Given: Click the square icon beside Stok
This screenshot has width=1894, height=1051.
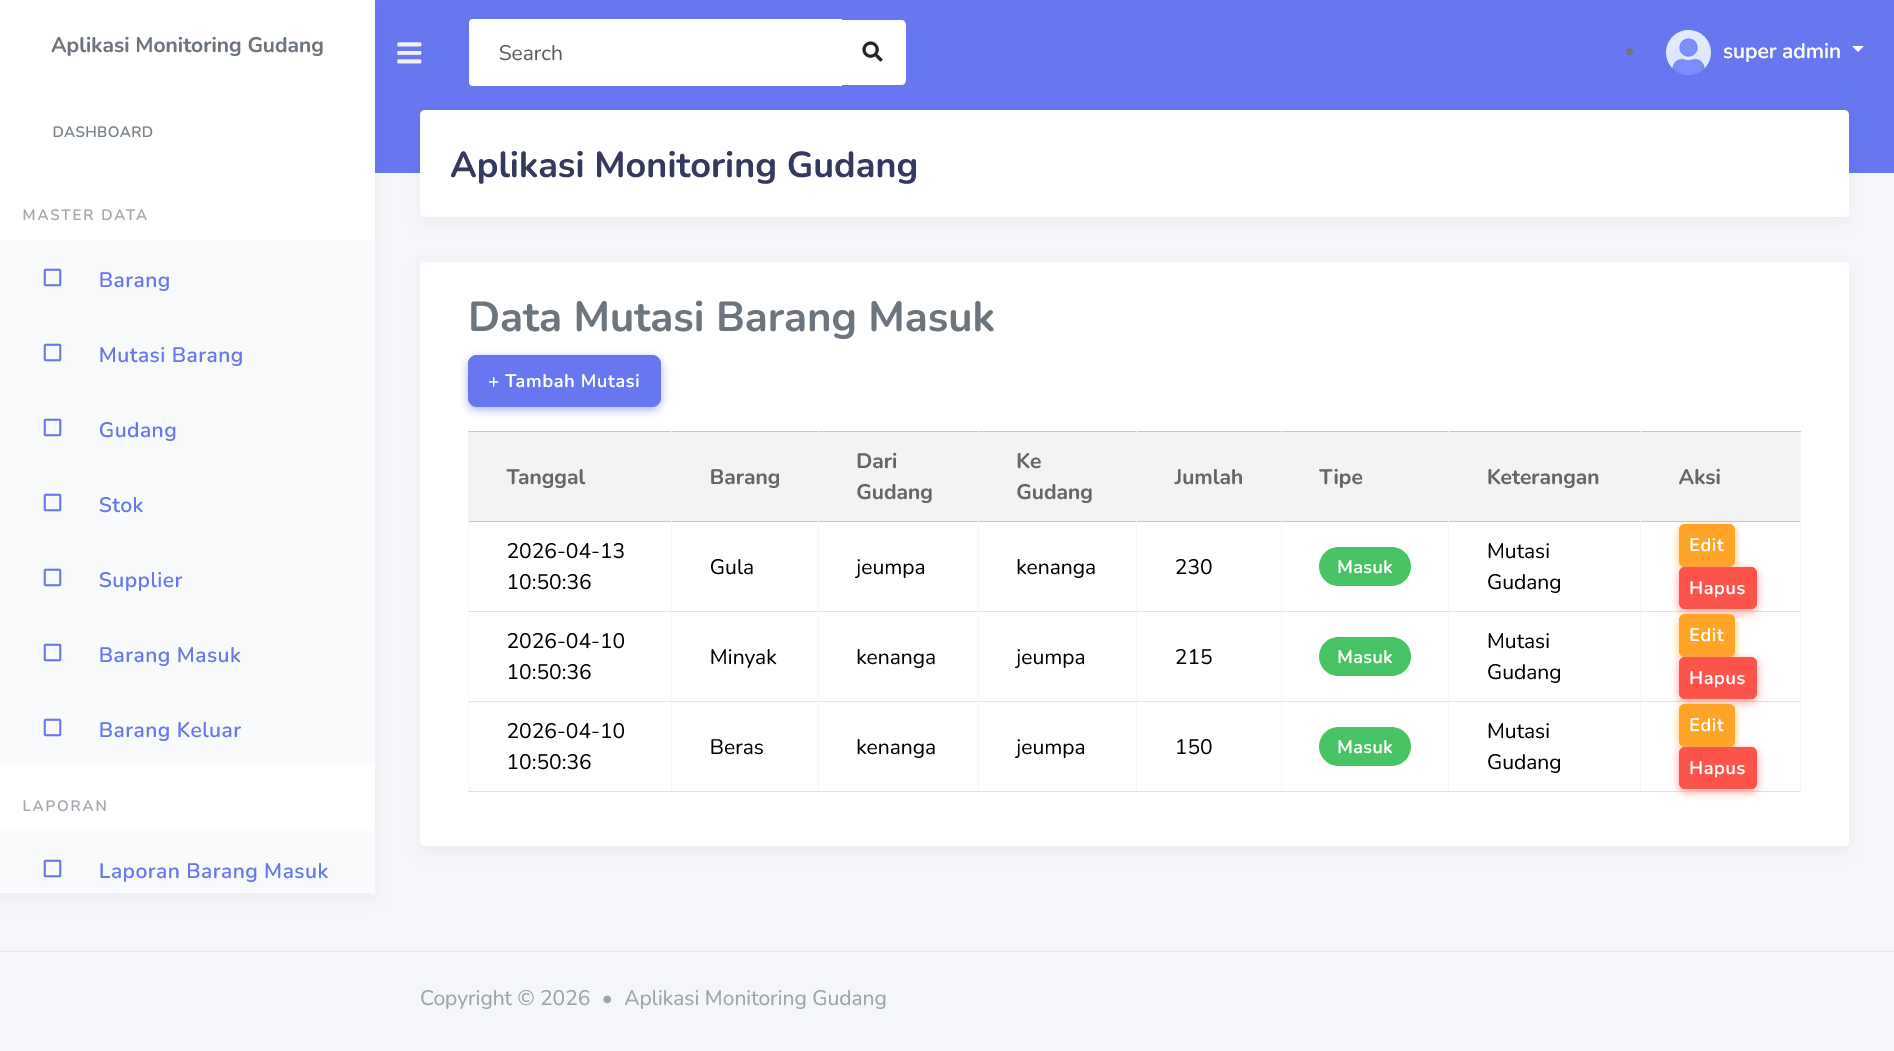Looking at the screenshot, I should click(53, 503).
